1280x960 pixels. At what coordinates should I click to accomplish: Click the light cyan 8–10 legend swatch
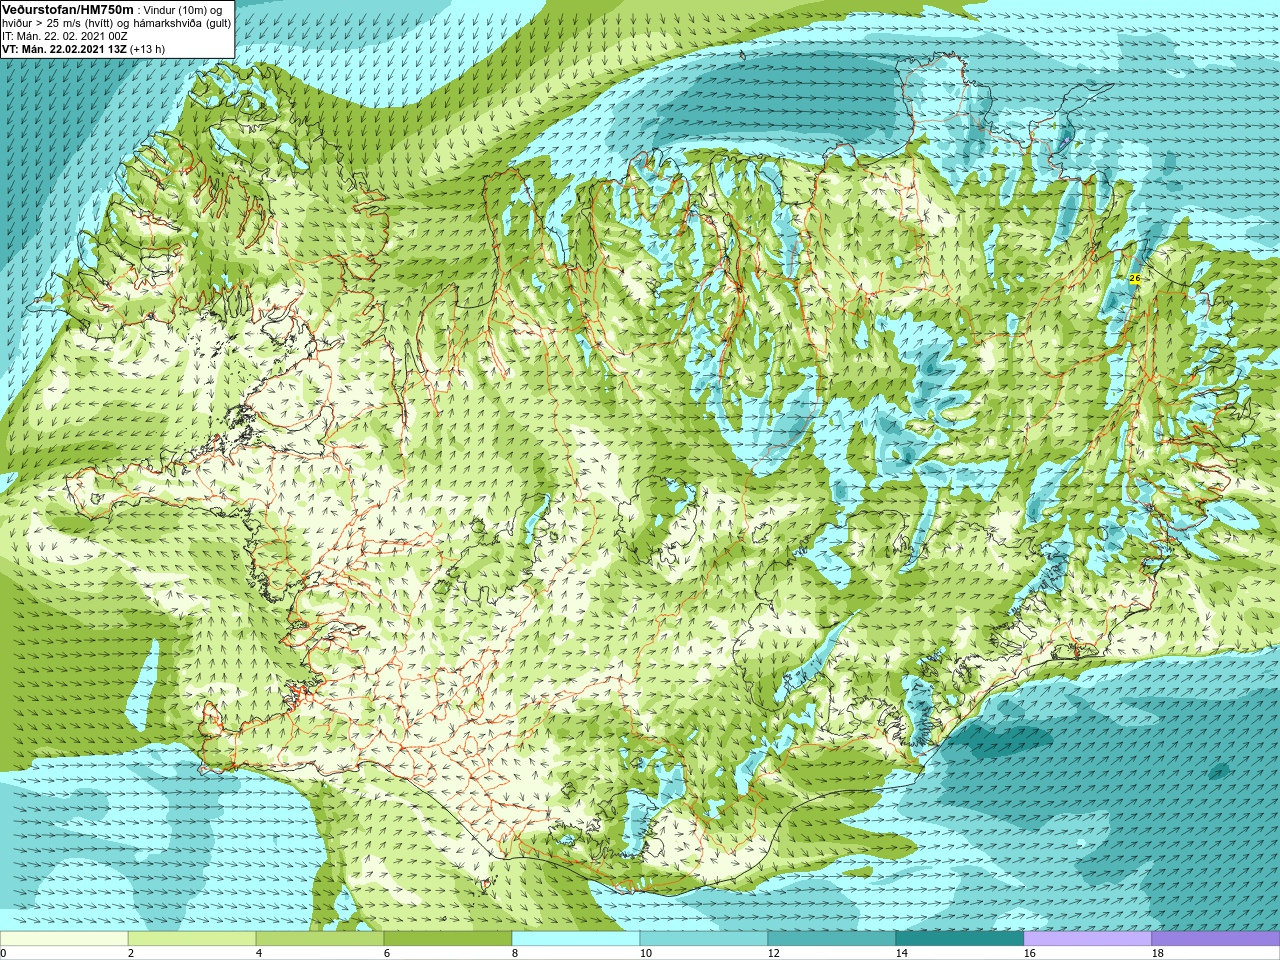click(x=576, y=939)
